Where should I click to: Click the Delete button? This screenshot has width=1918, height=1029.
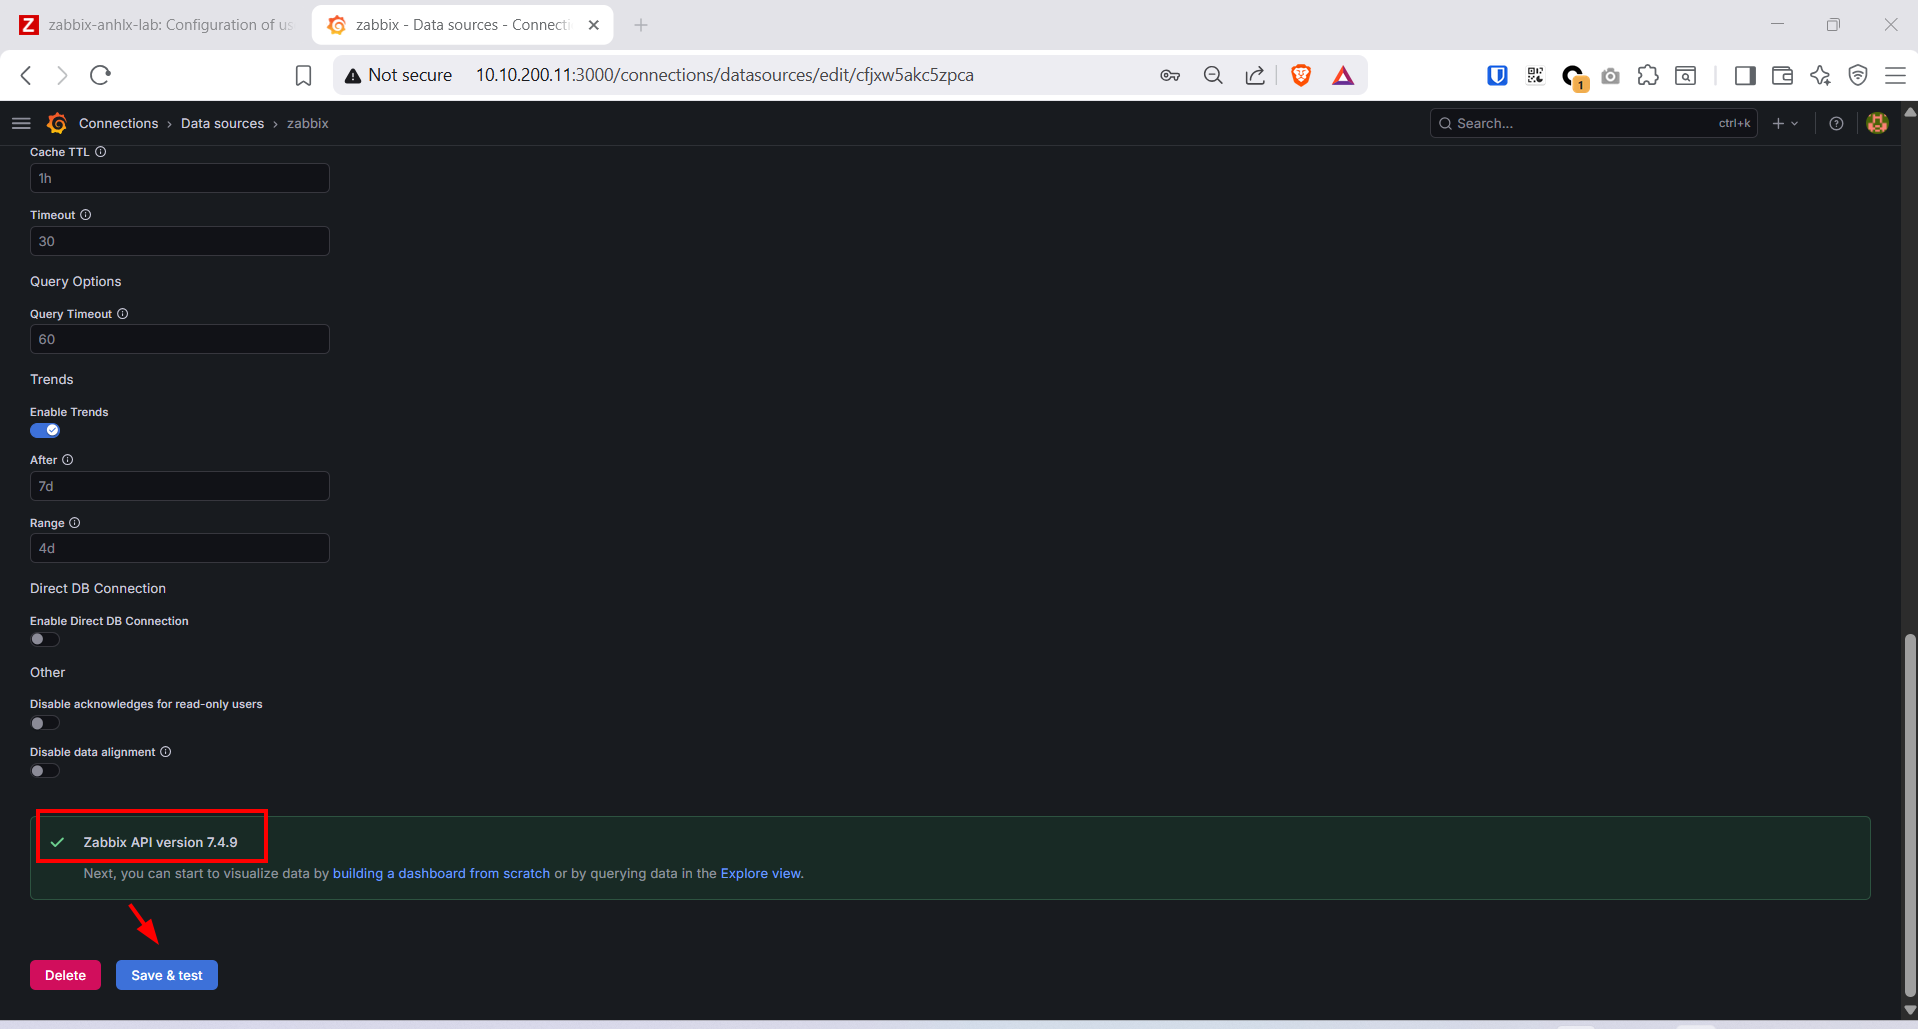tap(65, 975)
